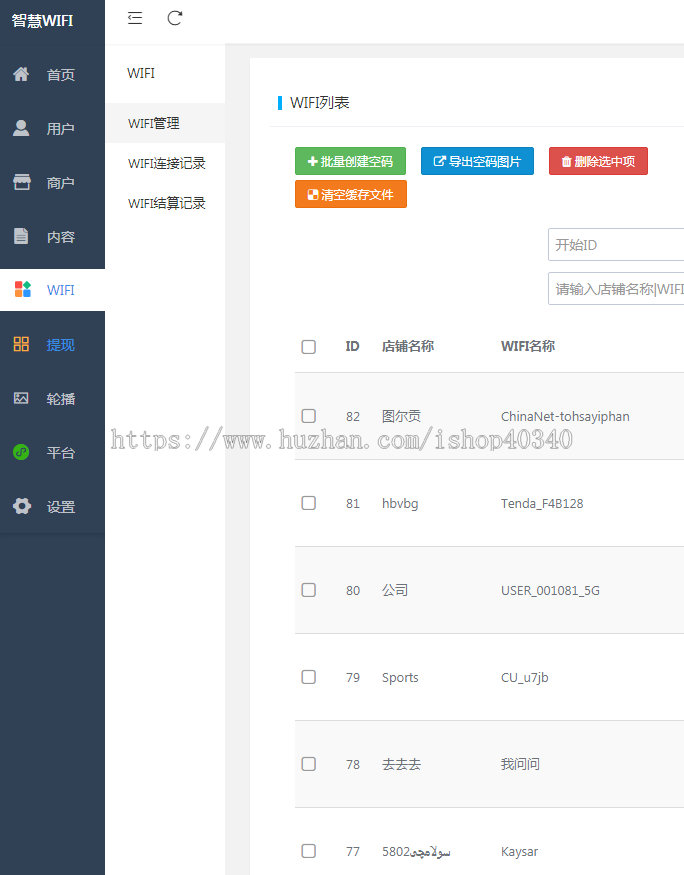
Task: Click the 店铺名称 column header
Action: click(x=408, y=347)
